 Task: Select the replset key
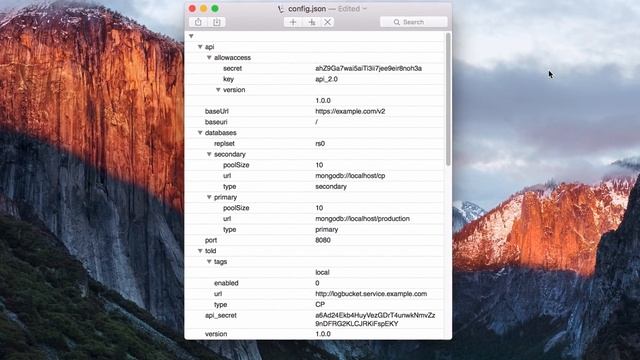[224, 144]
